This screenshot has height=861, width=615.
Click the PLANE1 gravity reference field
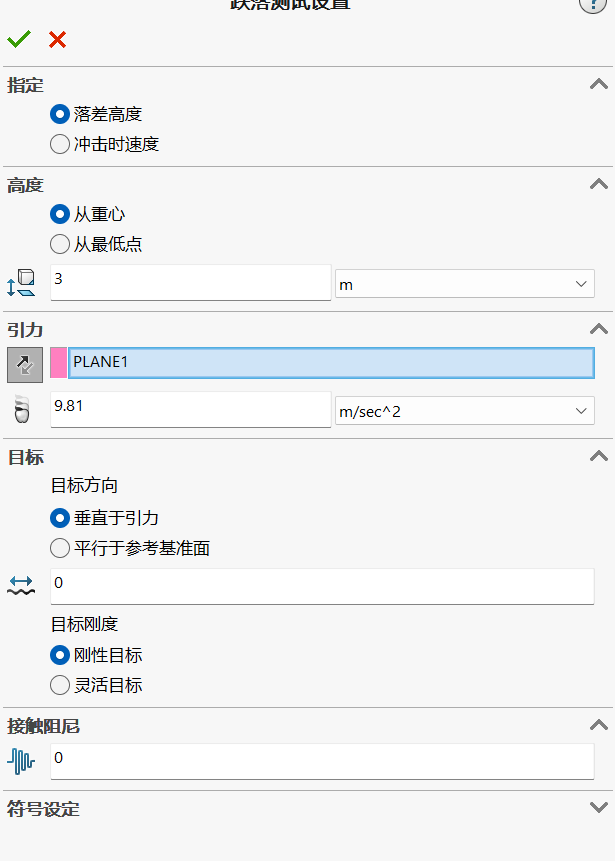click(331, 362)
